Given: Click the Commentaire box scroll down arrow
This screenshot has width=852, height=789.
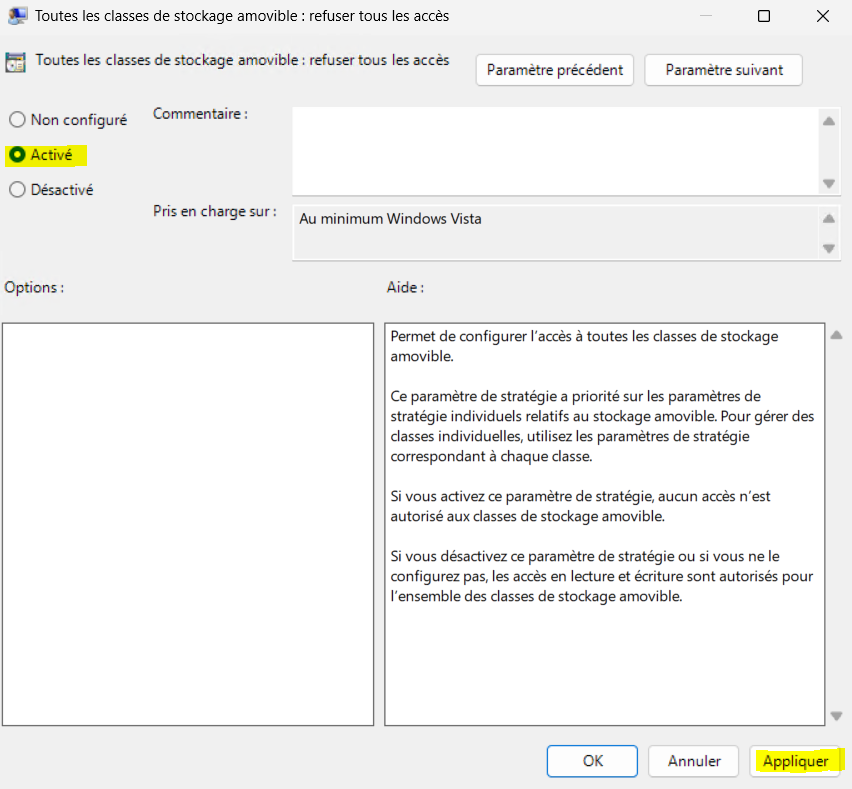Looking at the screenshot, I should point(828,183).
